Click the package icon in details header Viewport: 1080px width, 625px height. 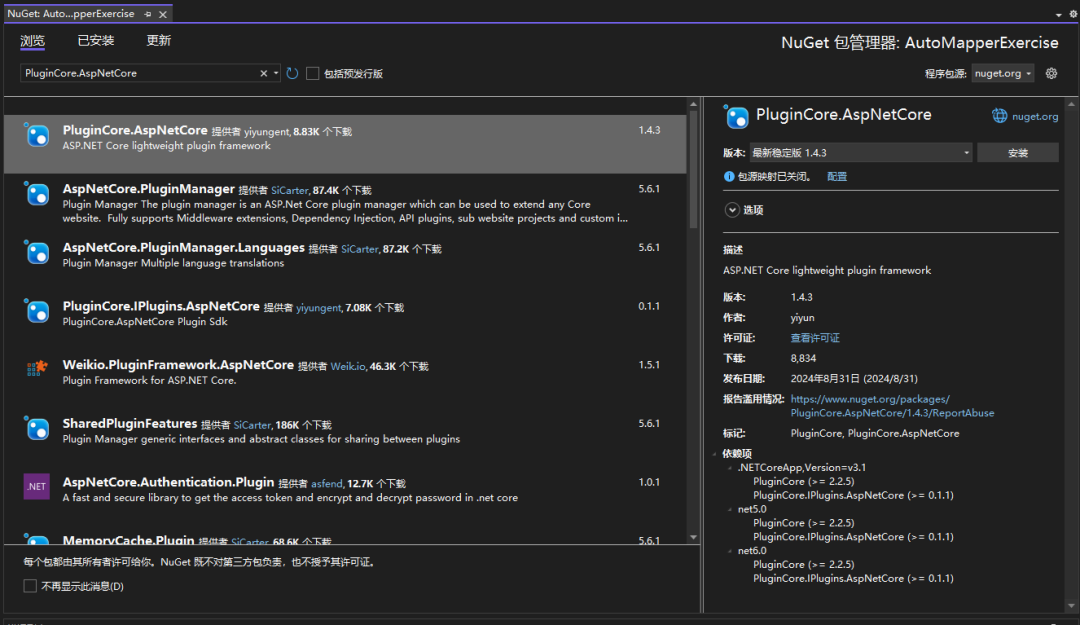[736, 116]
